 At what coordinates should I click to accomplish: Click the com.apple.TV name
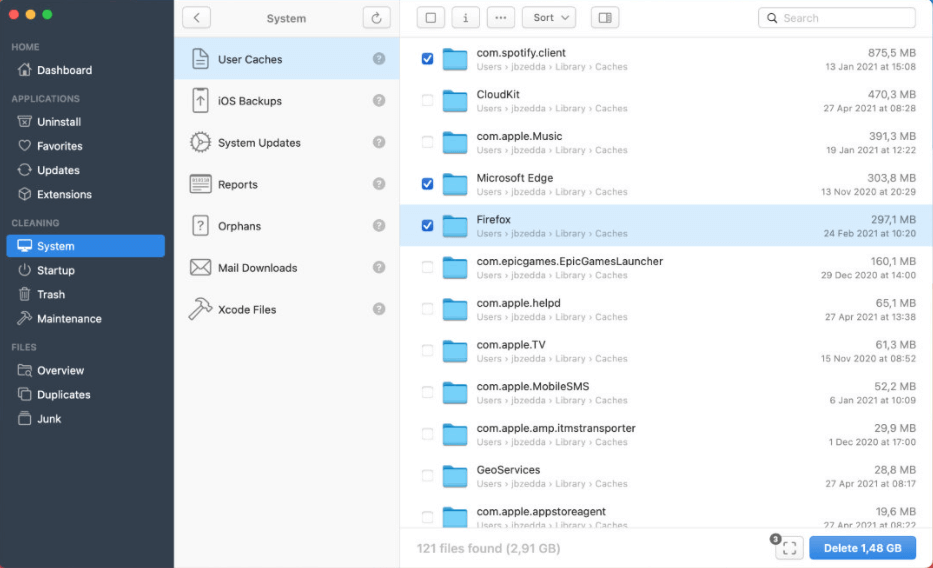(x=511, y=344)
